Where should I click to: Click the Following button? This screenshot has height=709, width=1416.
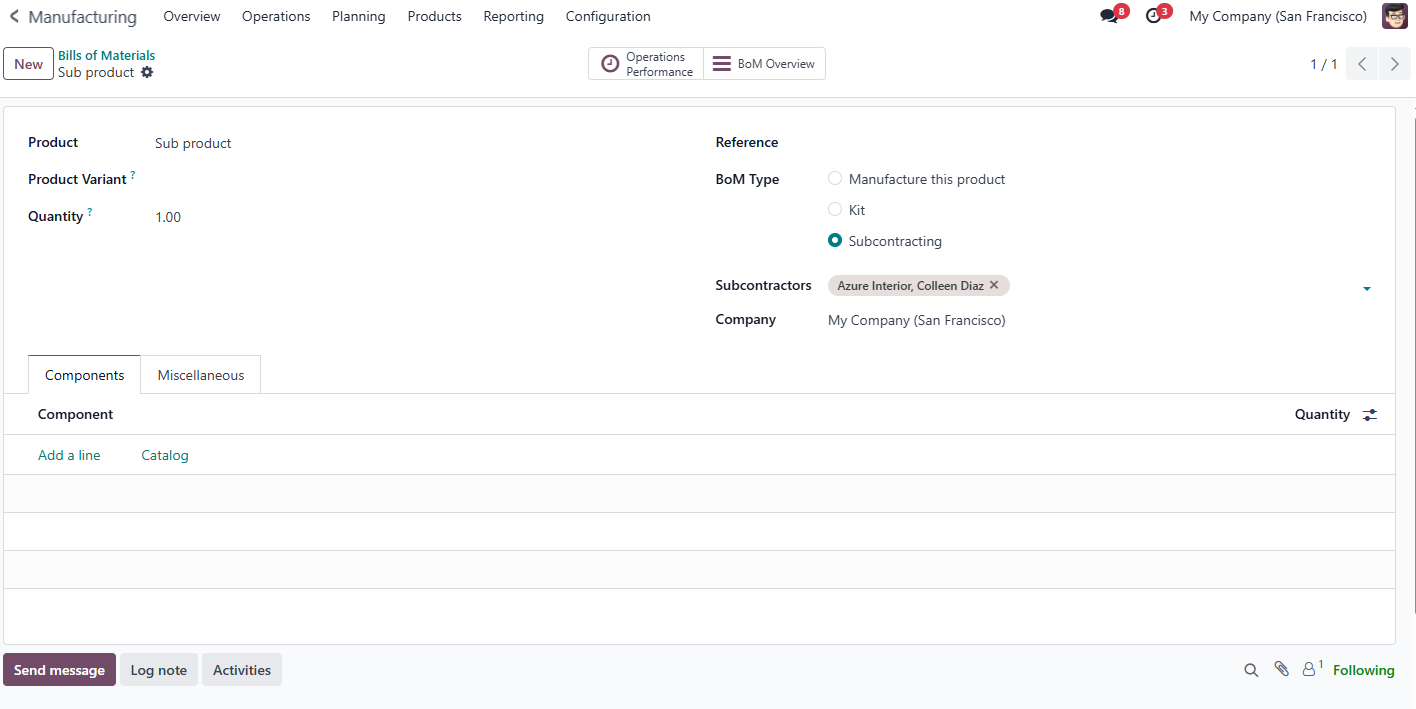1364,670
